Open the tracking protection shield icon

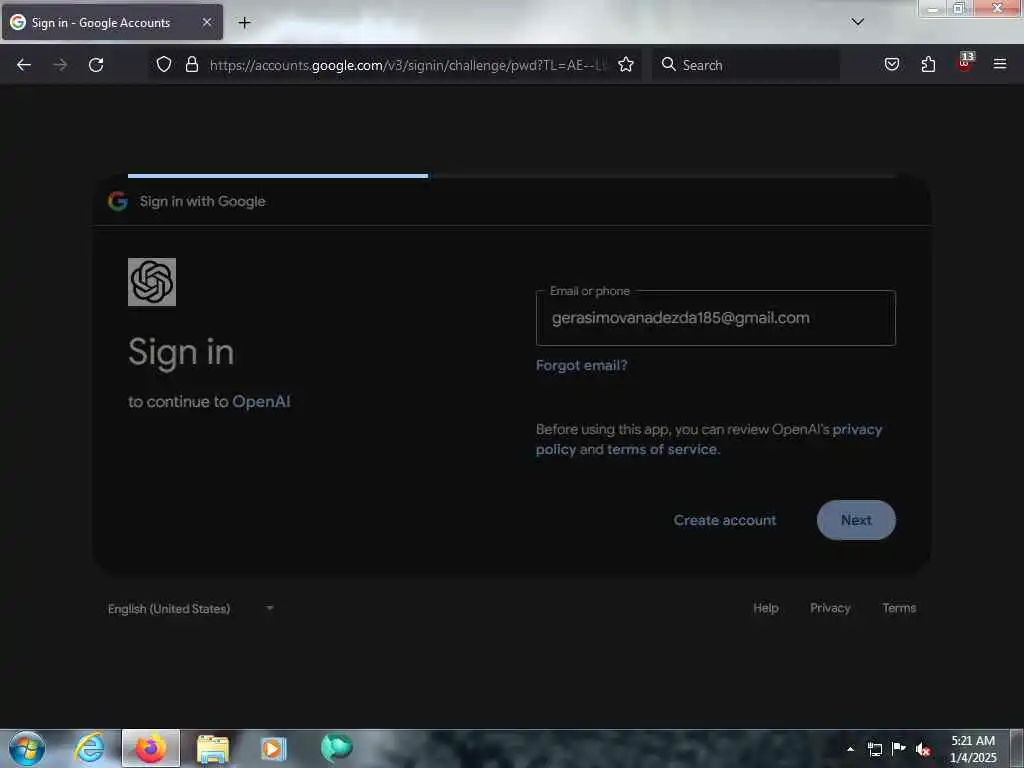click(x=164, y=64)
